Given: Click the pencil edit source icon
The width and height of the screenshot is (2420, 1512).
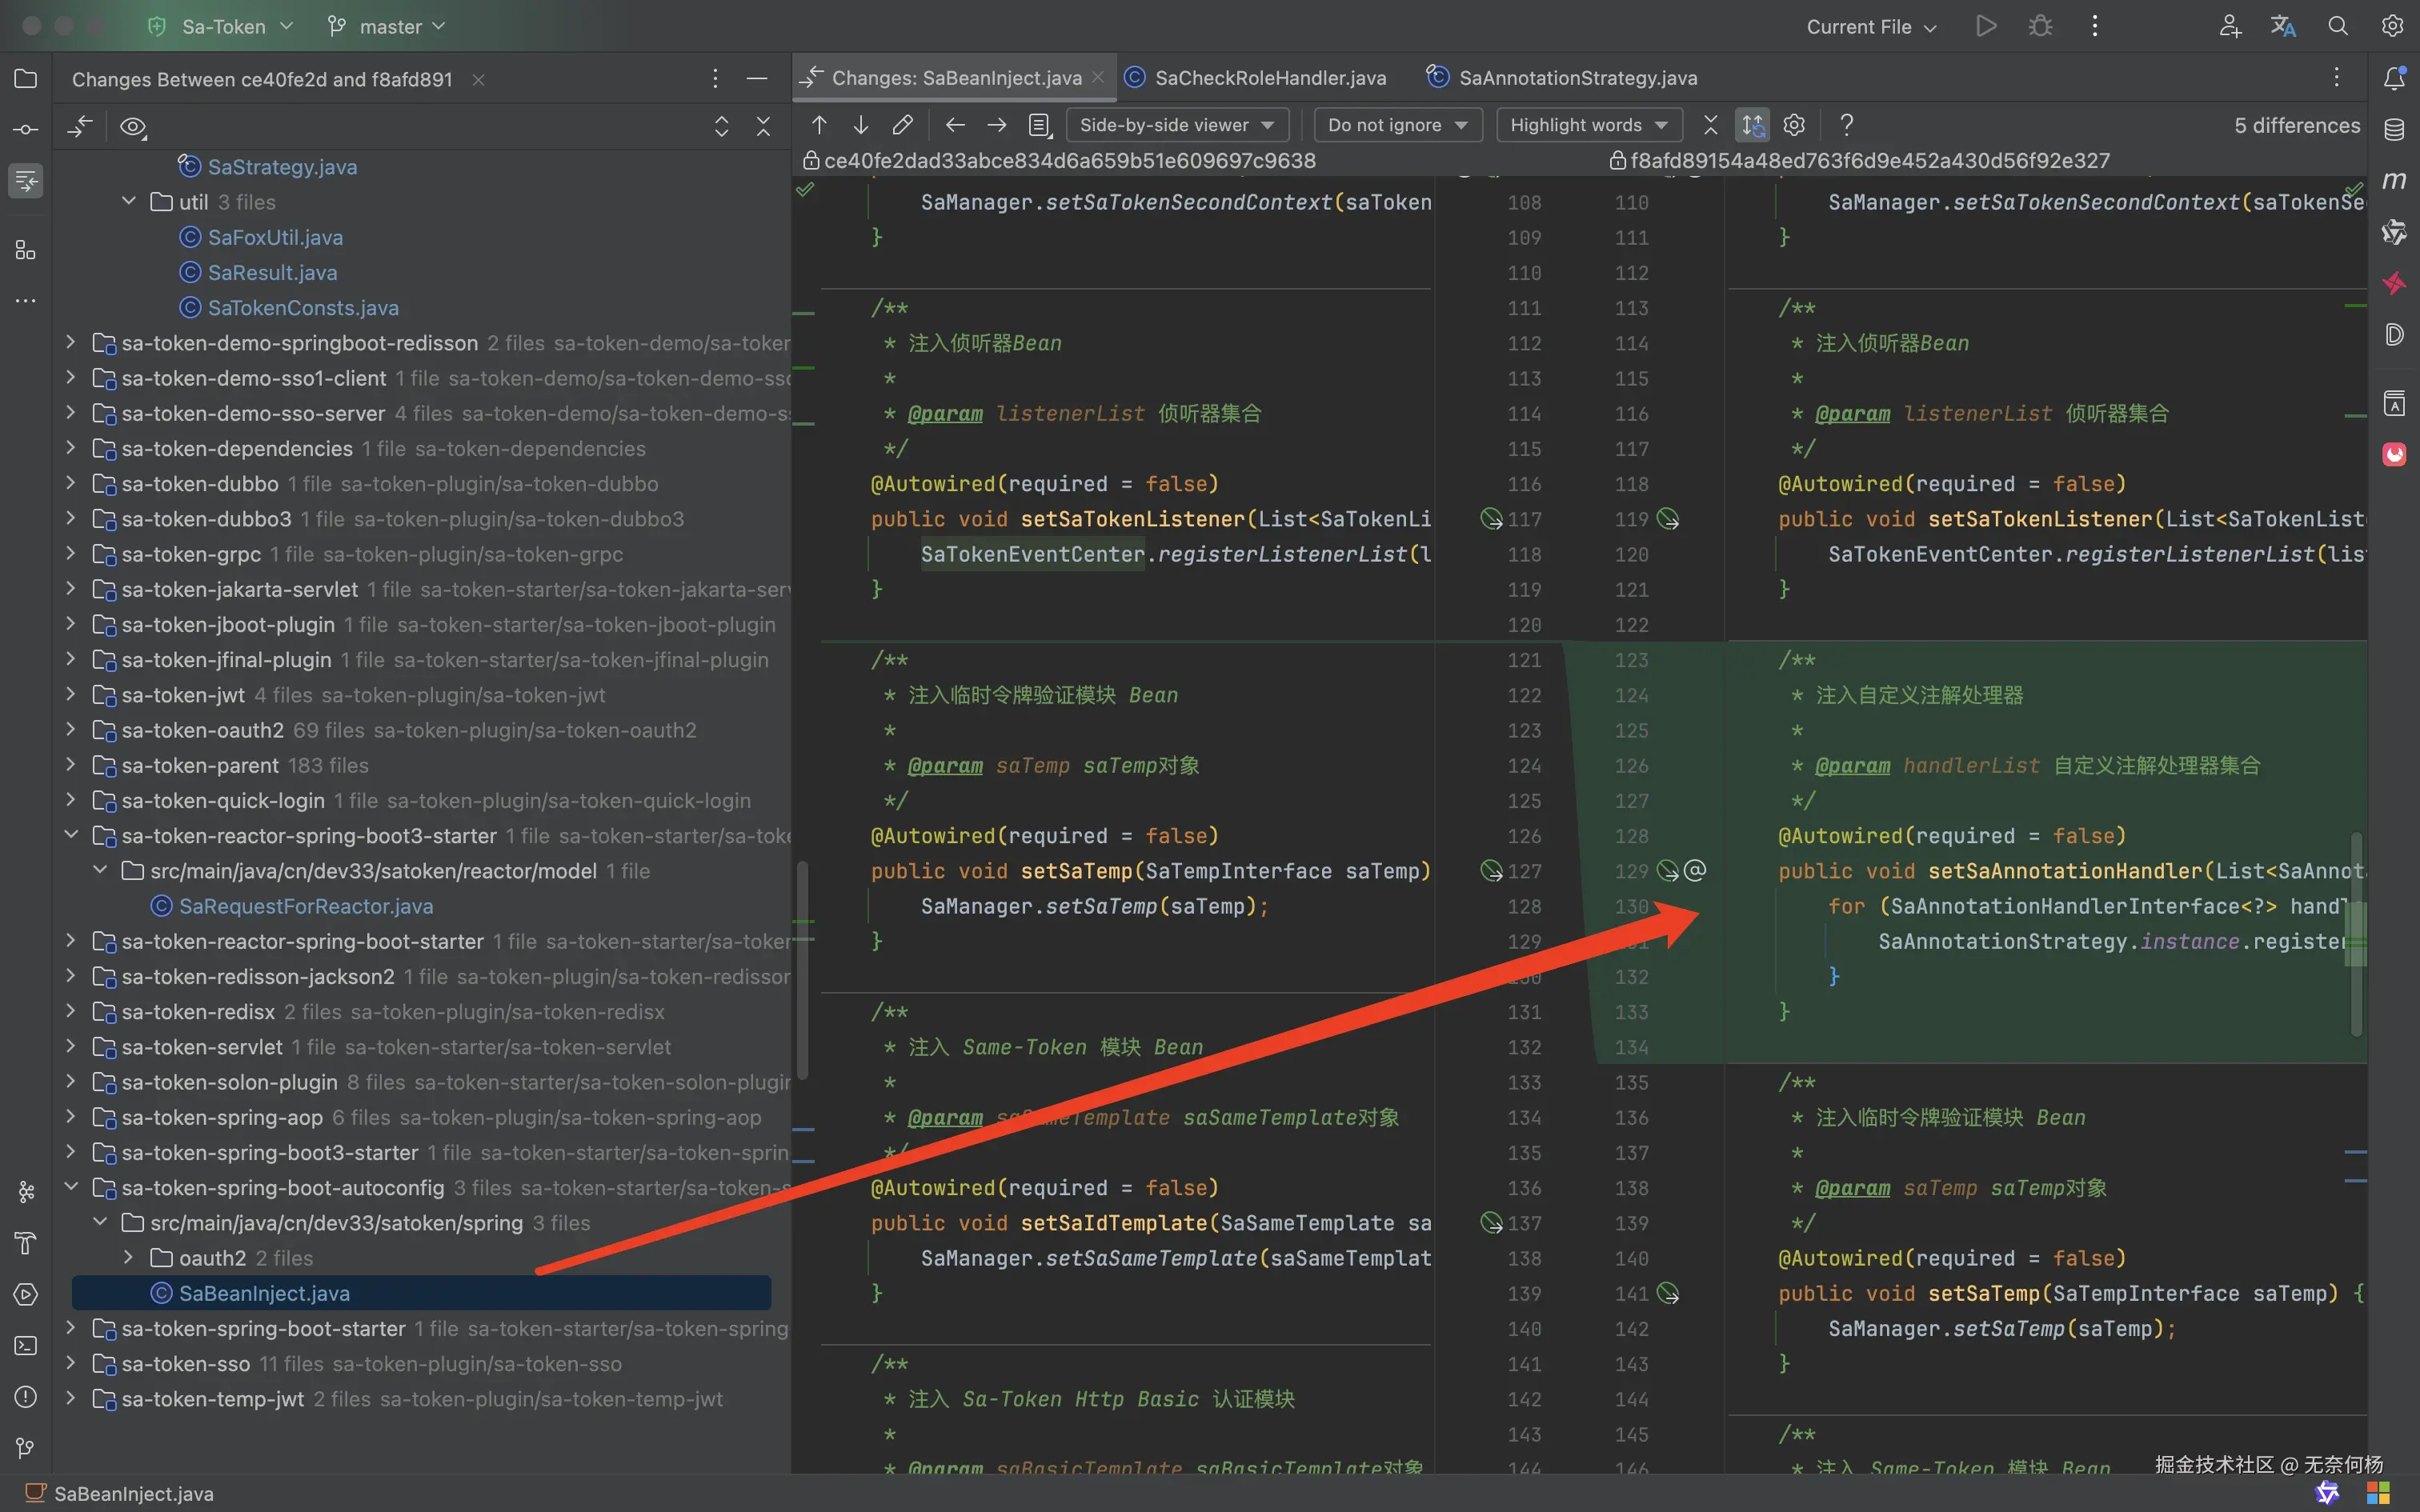Looking at the screenshot, I should (x=902, y=125).
